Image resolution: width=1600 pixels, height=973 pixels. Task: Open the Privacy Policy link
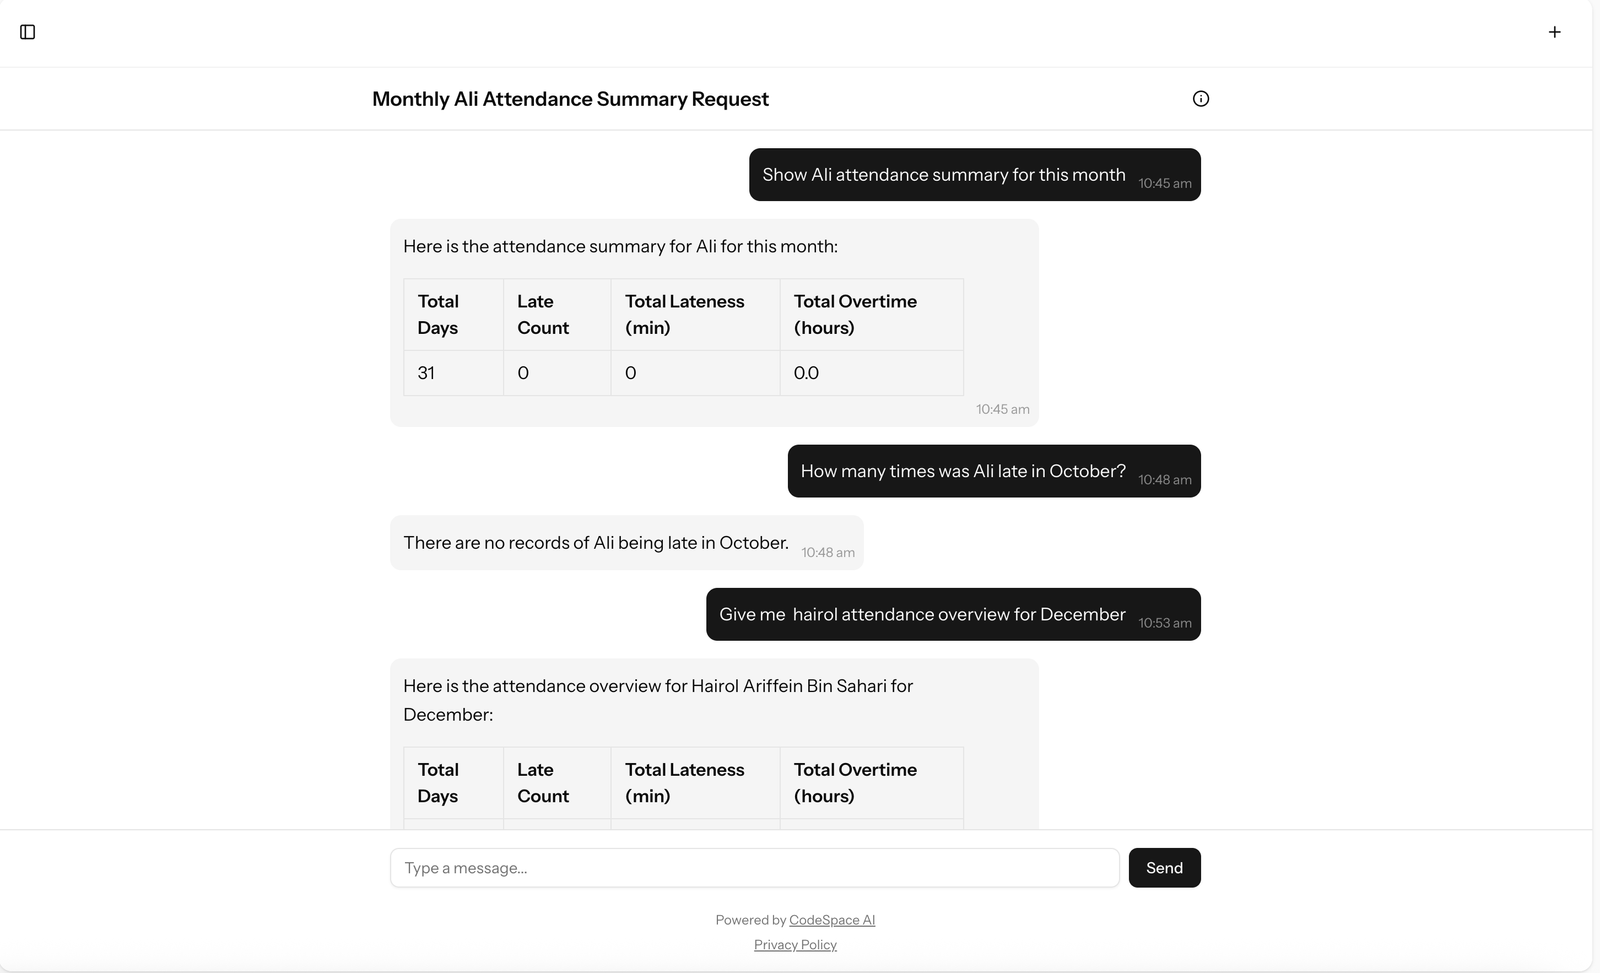coord(795,945)
